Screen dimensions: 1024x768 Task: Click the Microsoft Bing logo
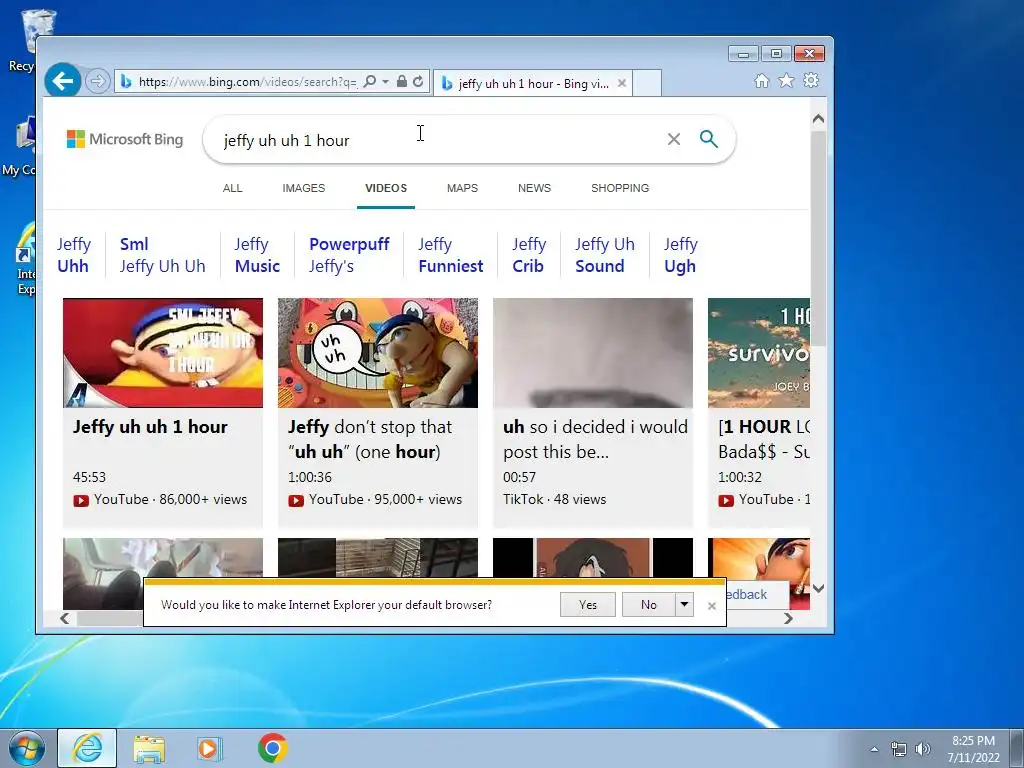125,139
